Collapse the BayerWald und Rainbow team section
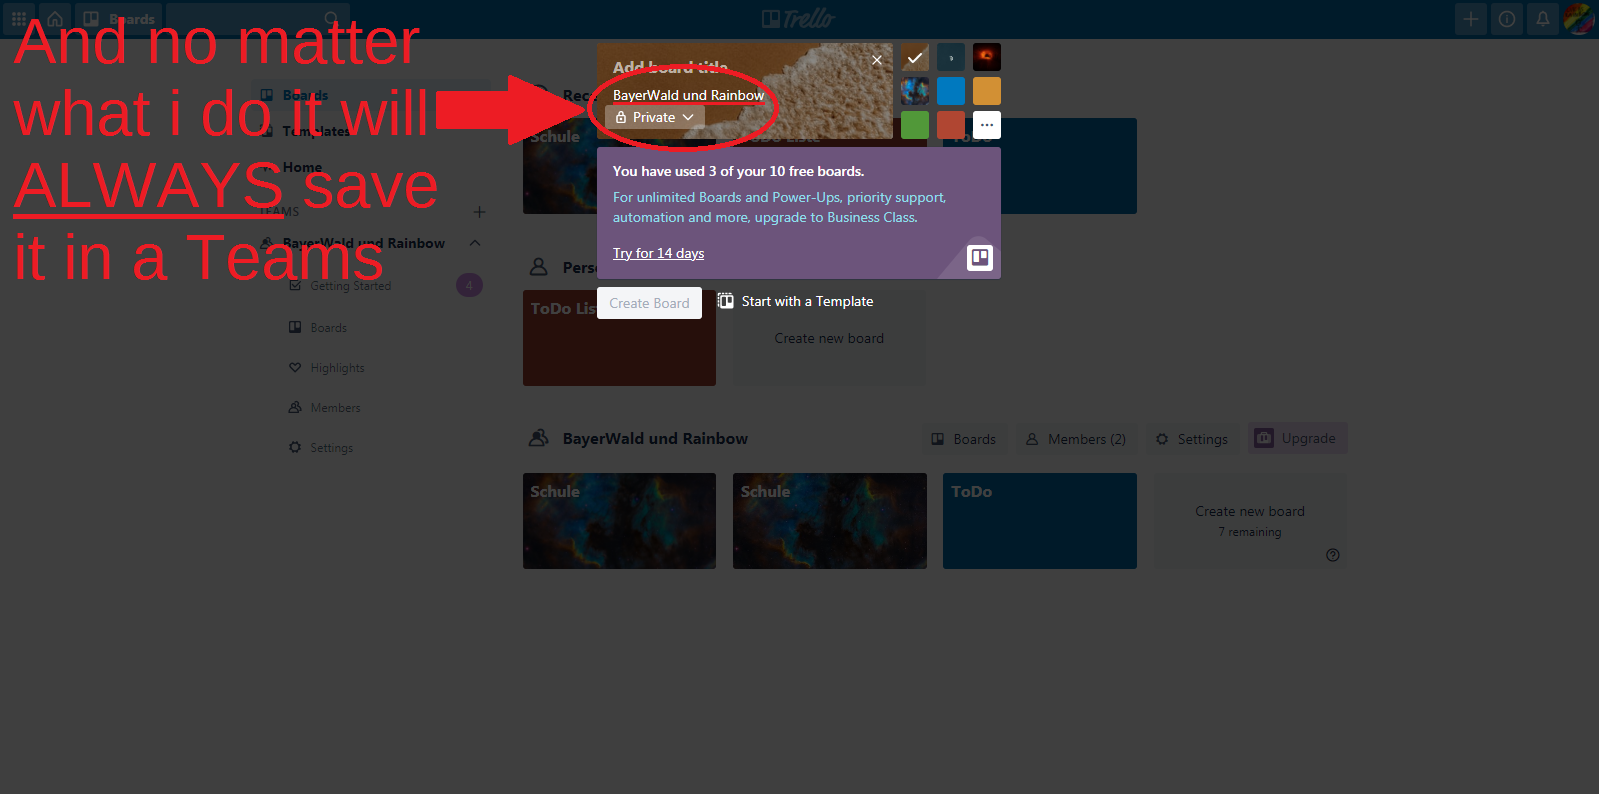This screenshot has height=794, width=1600. [475, 243]
